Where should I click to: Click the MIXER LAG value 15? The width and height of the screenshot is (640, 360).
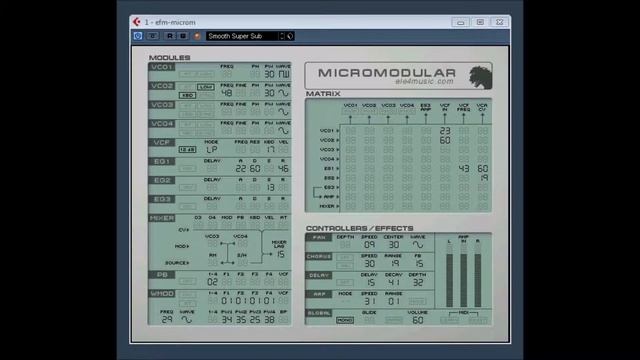[x=280, y=255]
